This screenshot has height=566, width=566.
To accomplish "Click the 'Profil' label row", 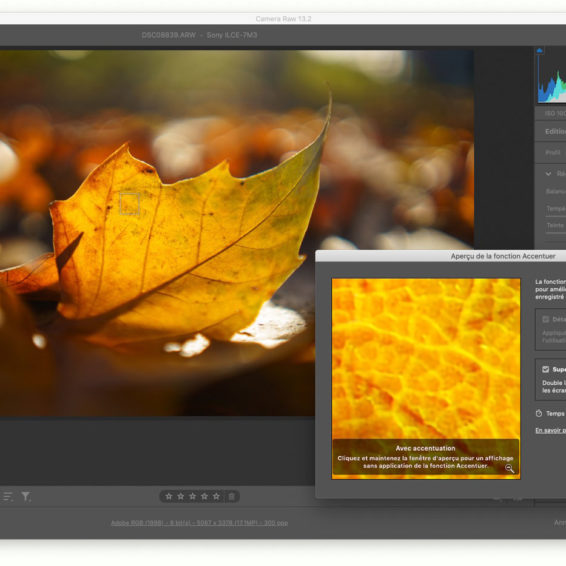I will (x=553, y=153).
